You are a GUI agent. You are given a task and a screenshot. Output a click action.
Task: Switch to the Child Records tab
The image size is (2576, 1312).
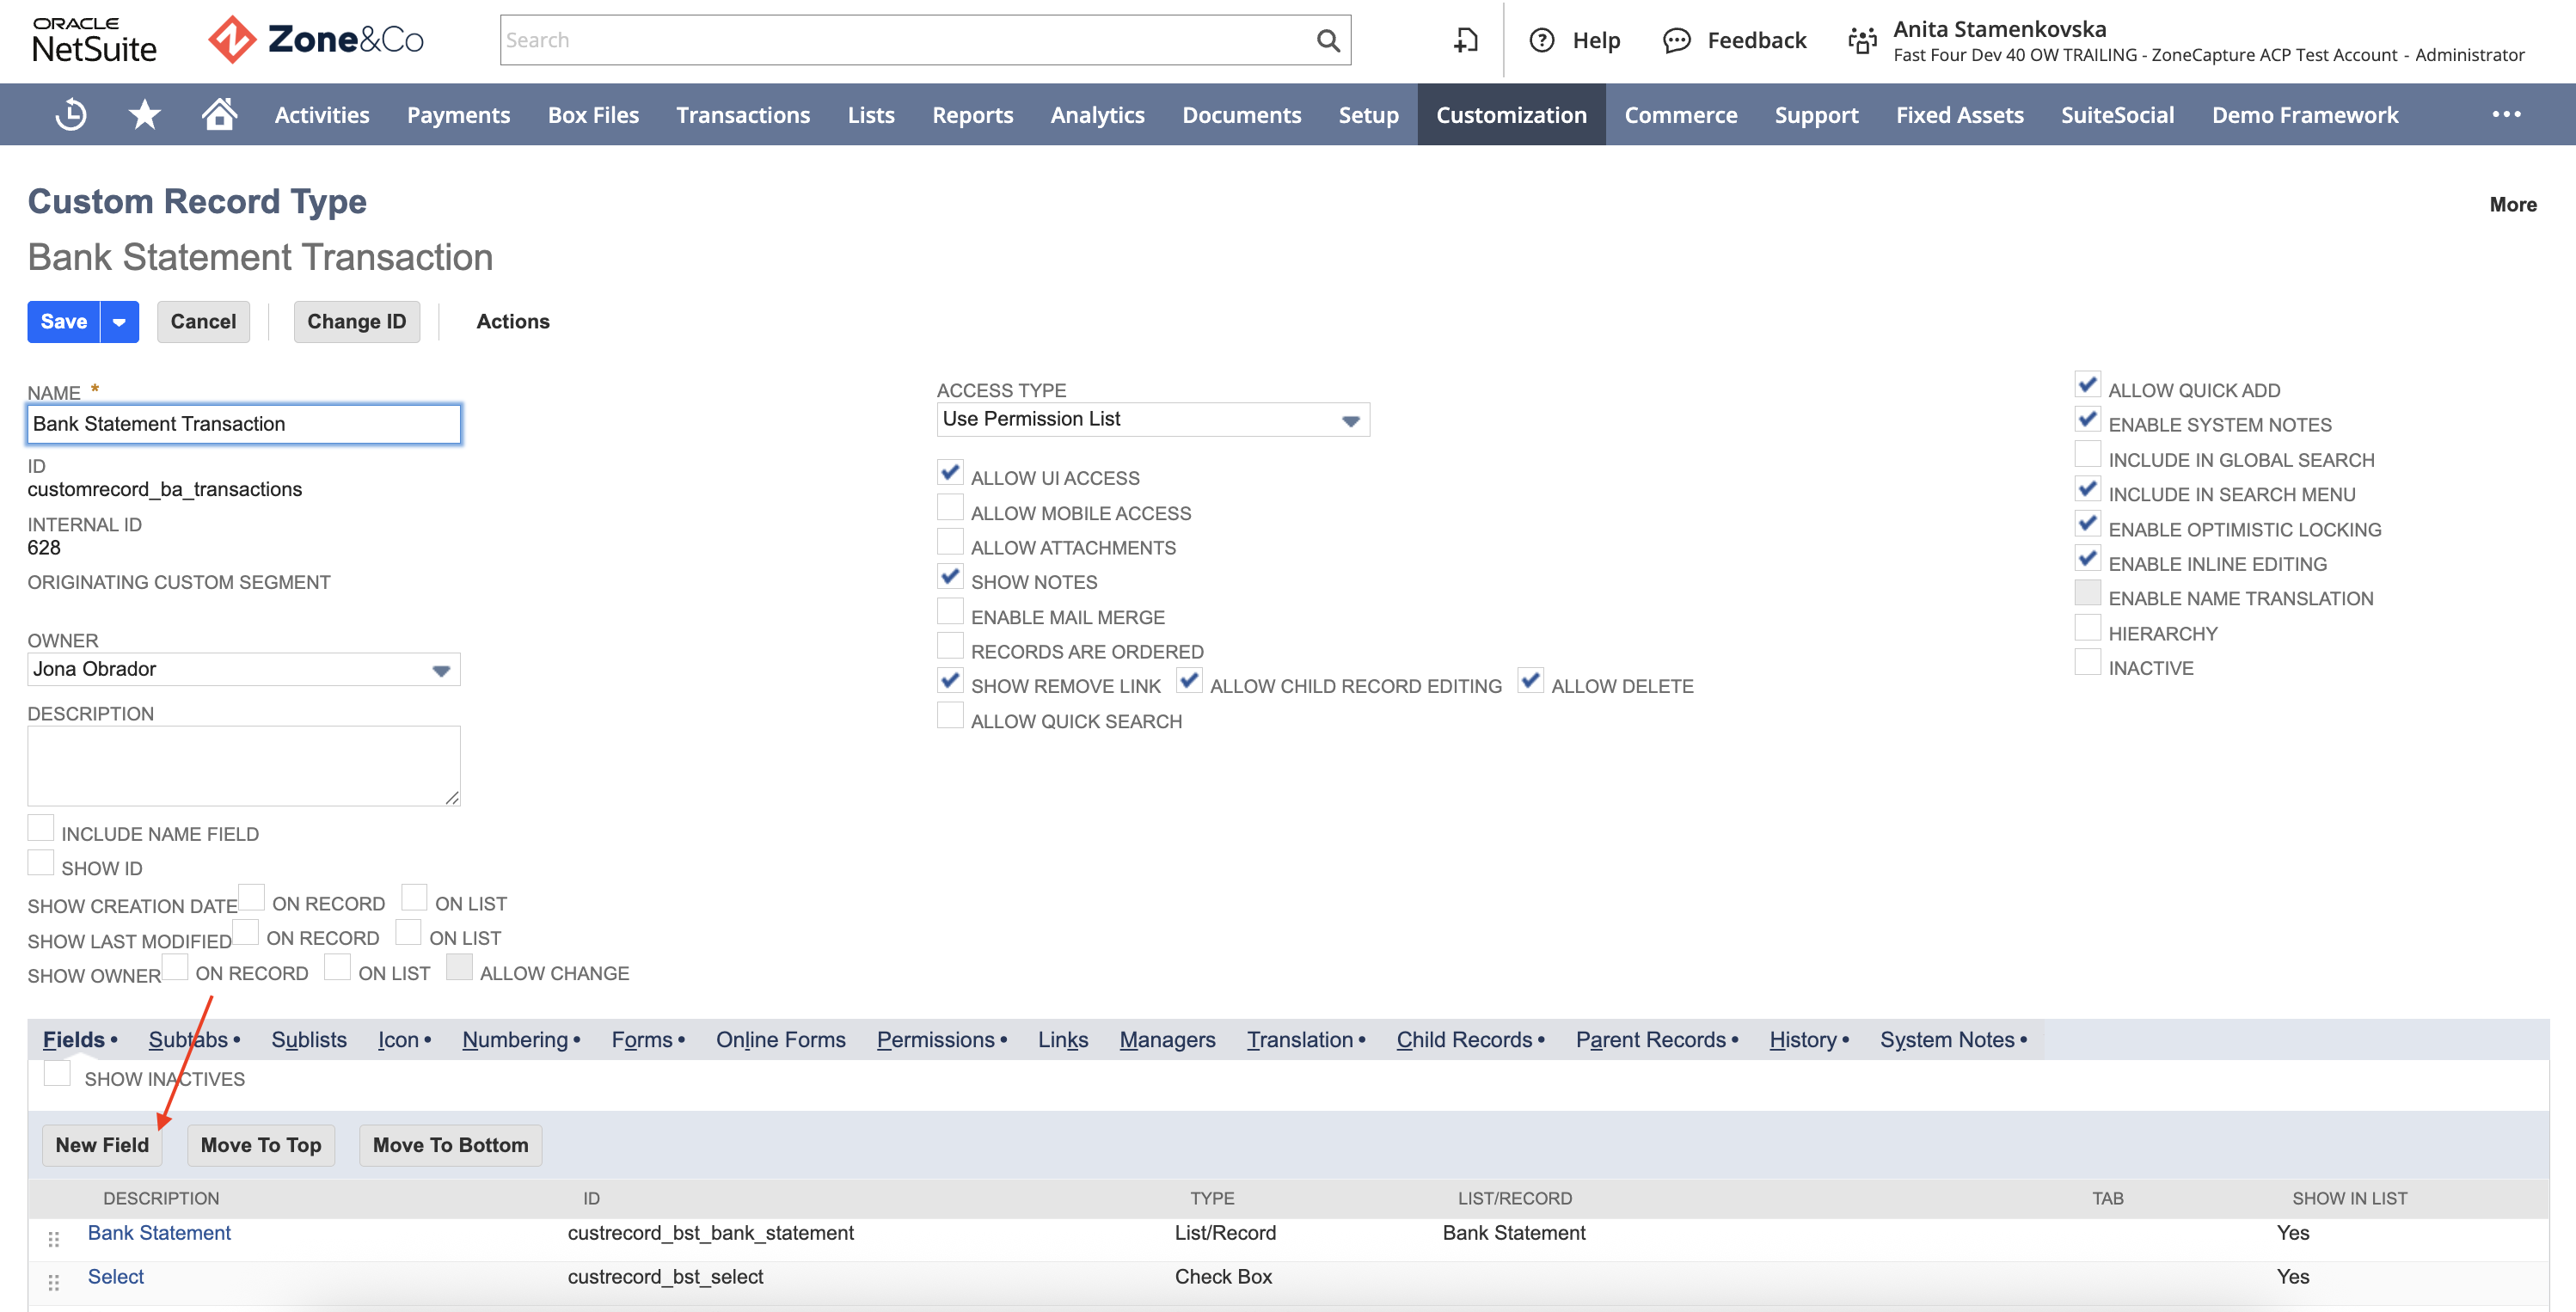click(1464, 1041)
